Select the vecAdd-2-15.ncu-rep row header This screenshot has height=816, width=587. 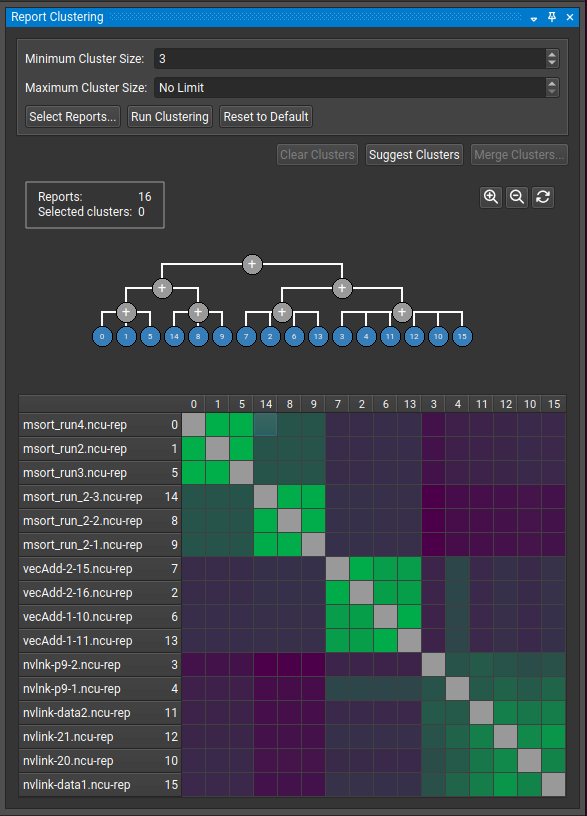click(100, 569)
